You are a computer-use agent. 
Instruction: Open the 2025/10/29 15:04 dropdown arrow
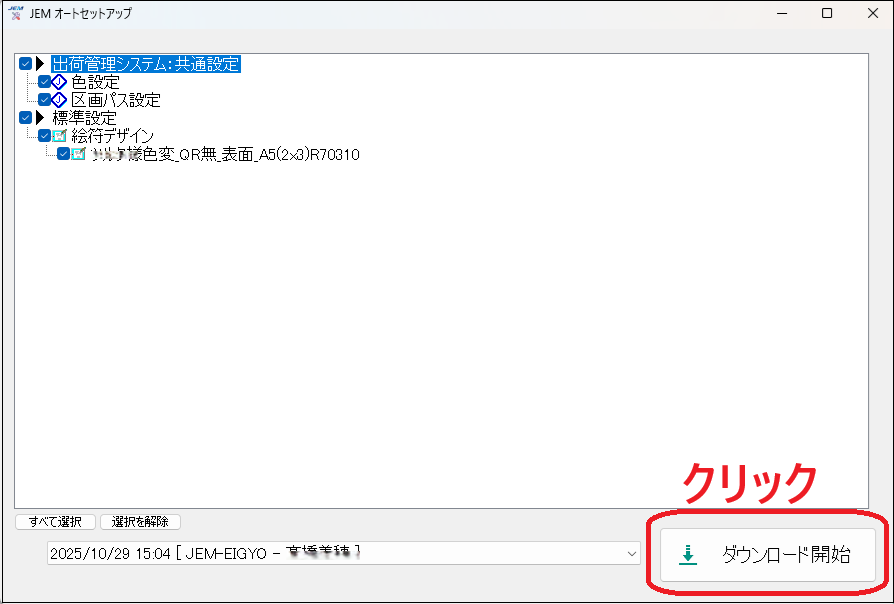(x=631, y=553)
